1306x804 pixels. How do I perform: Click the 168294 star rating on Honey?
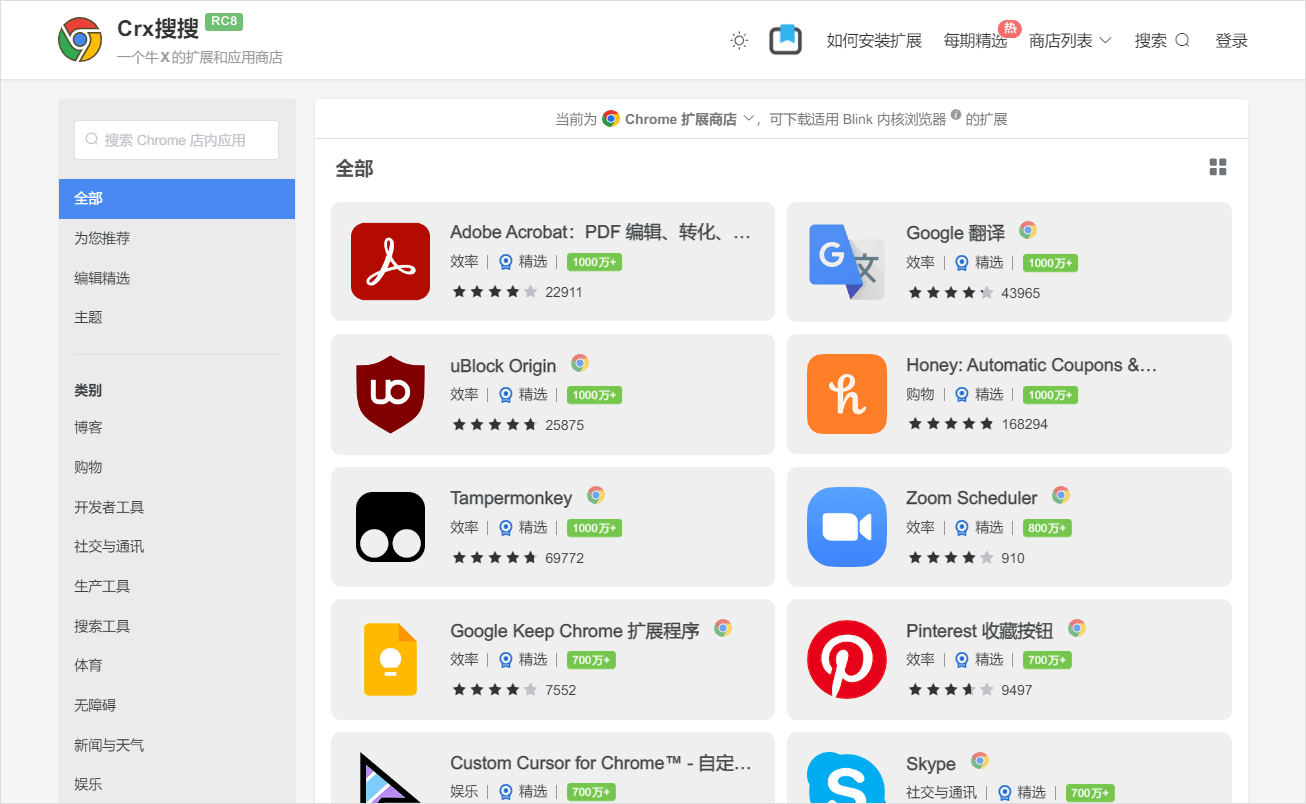978,424
